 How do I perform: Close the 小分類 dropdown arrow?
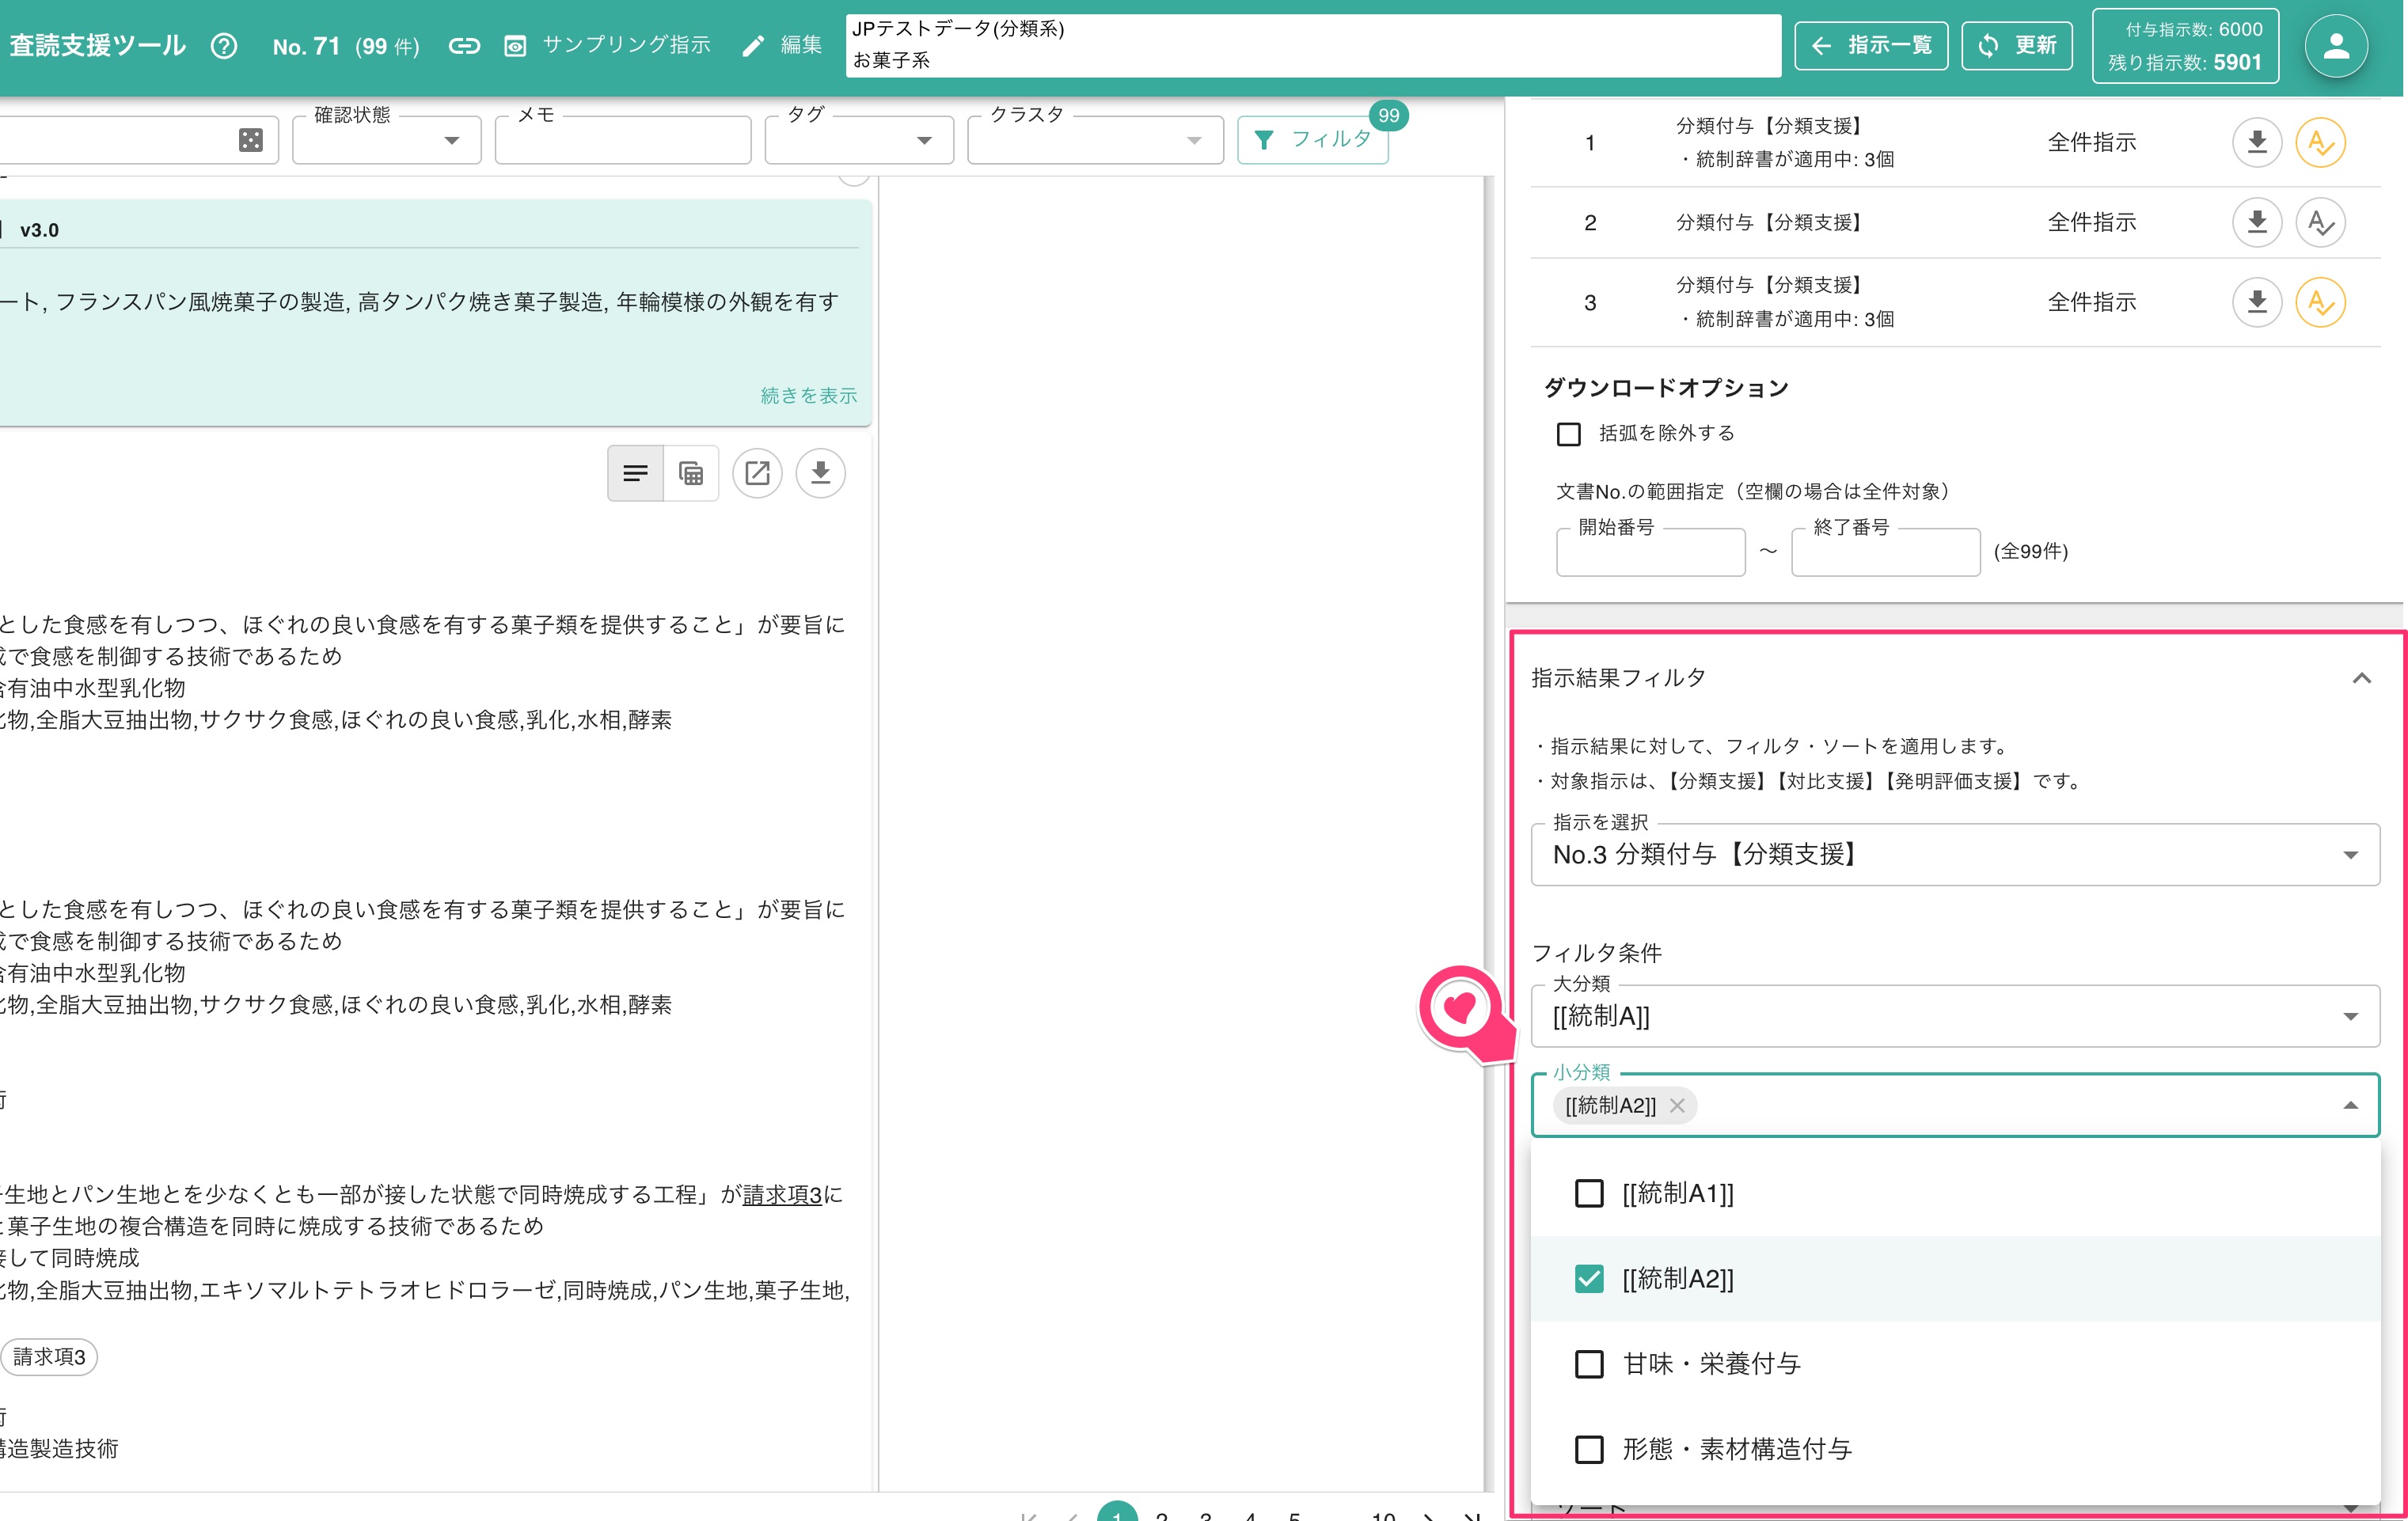pyautogui.click(x=2350, y=1105)
